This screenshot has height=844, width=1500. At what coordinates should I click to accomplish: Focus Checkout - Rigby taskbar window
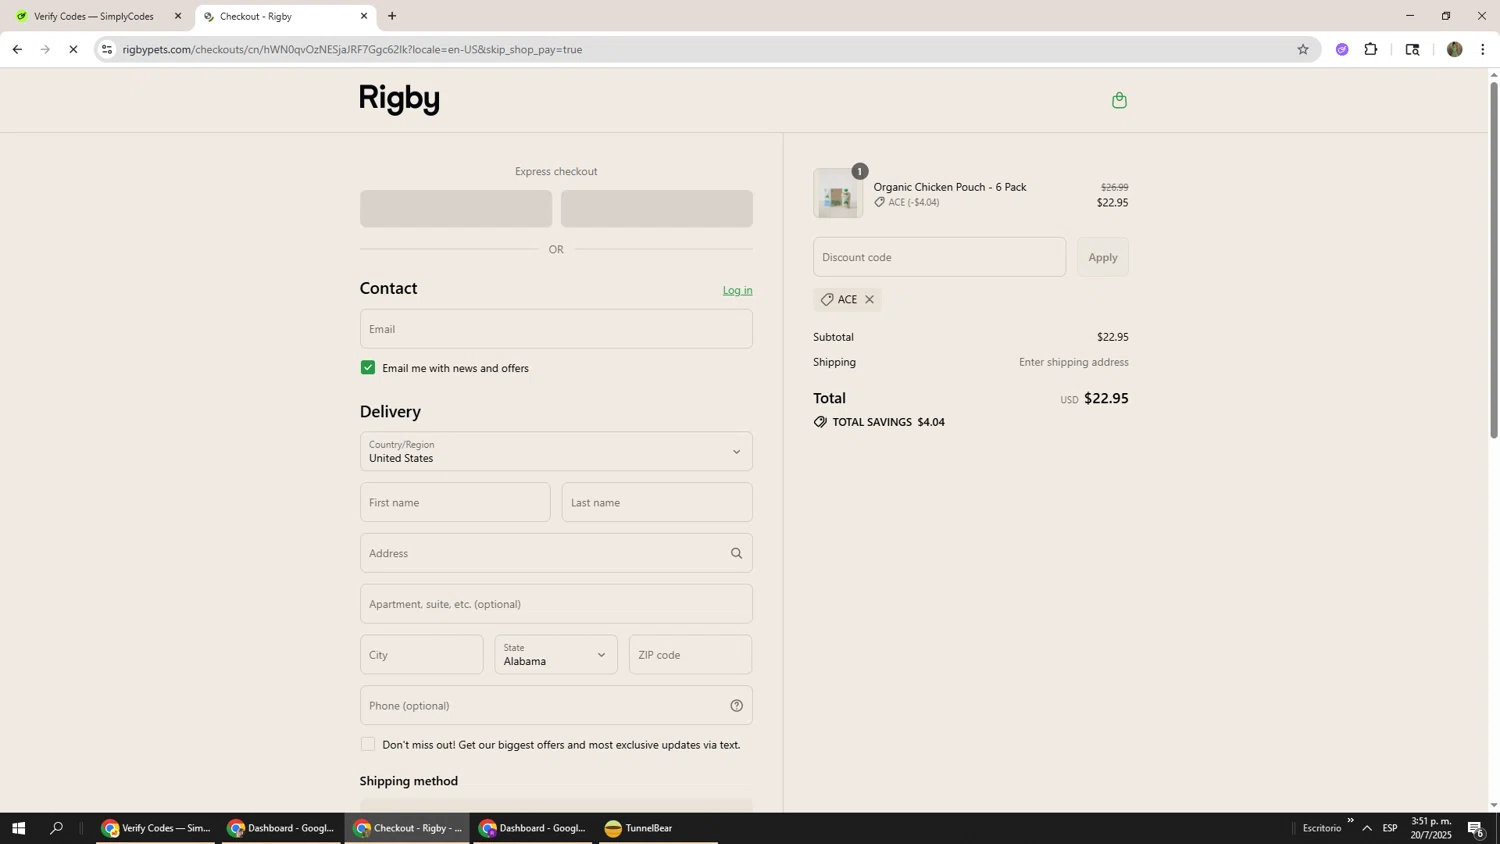coord(408,828)
